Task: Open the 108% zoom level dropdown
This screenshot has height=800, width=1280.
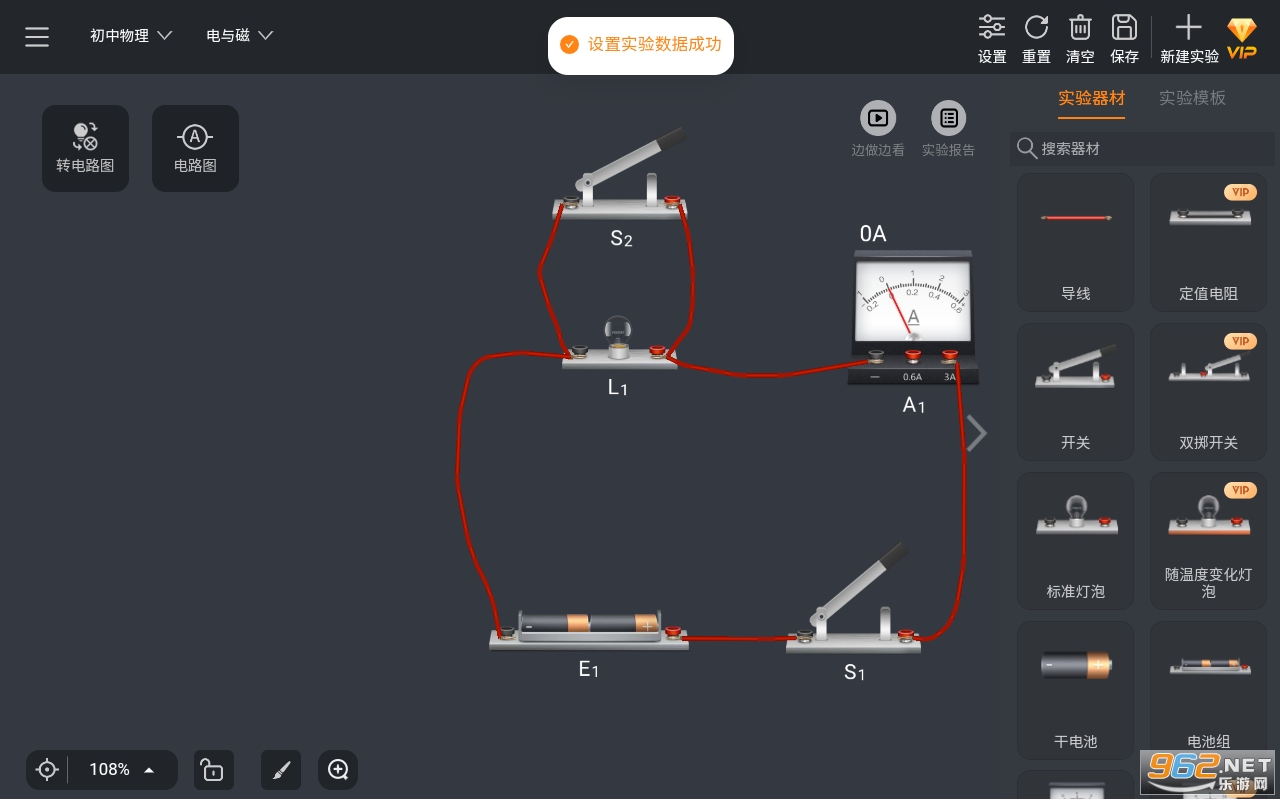Action: (122, 769)
